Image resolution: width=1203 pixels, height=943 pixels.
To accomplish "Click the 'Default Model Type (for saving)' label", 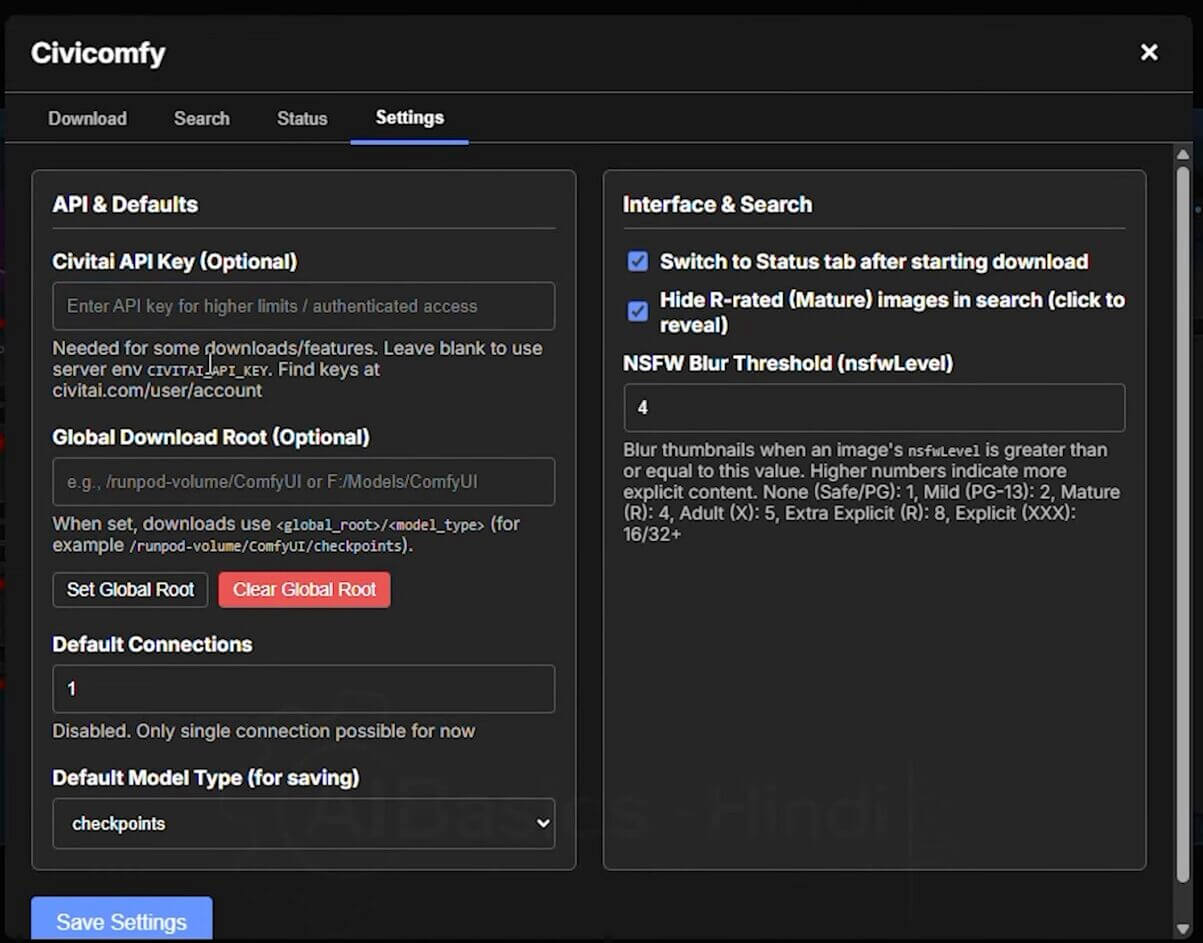I will point(206,777).
